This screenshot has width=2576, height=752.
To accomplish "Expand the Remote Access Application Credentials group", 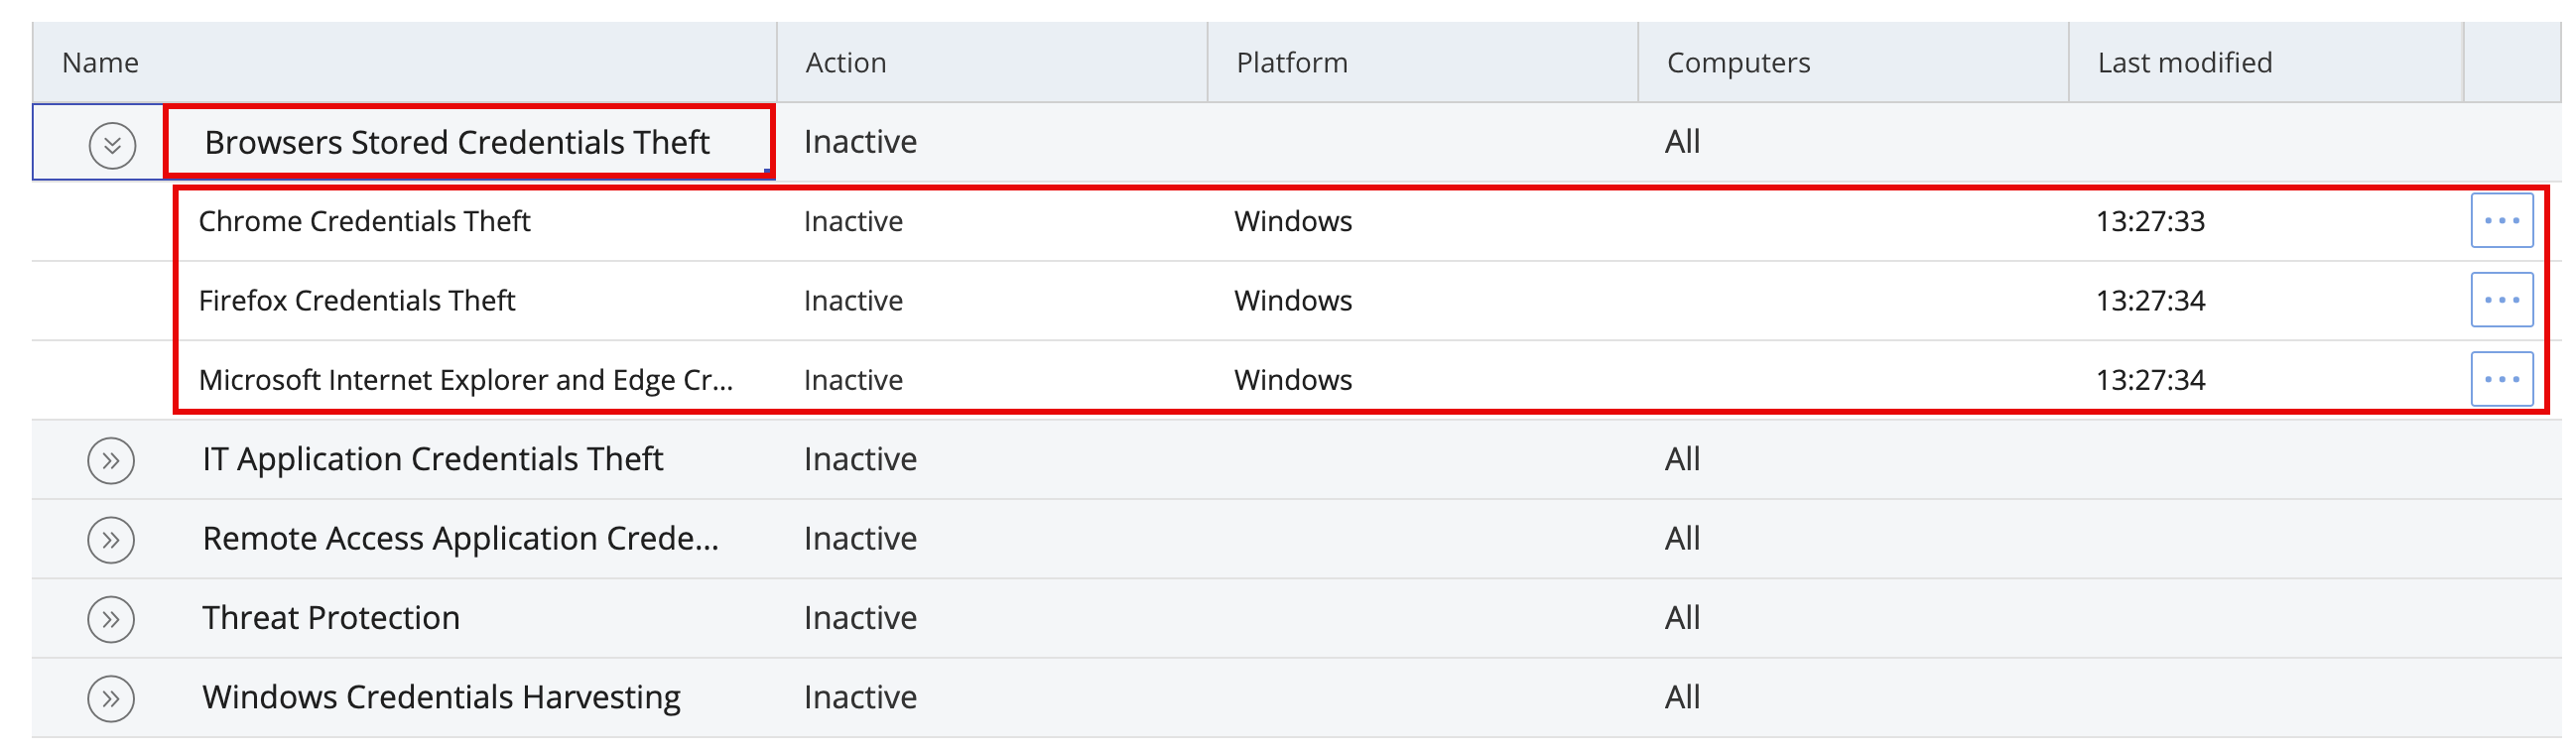I will click(110, 538).
